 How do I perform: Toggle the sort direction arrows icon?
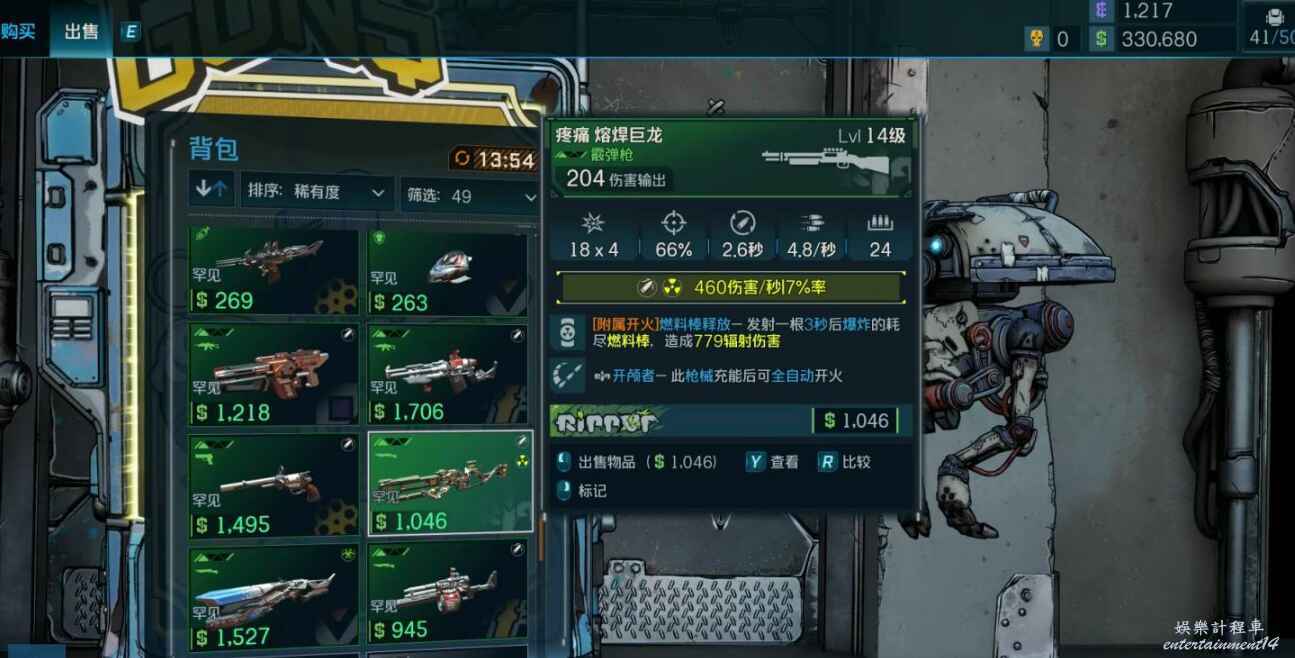212,190
